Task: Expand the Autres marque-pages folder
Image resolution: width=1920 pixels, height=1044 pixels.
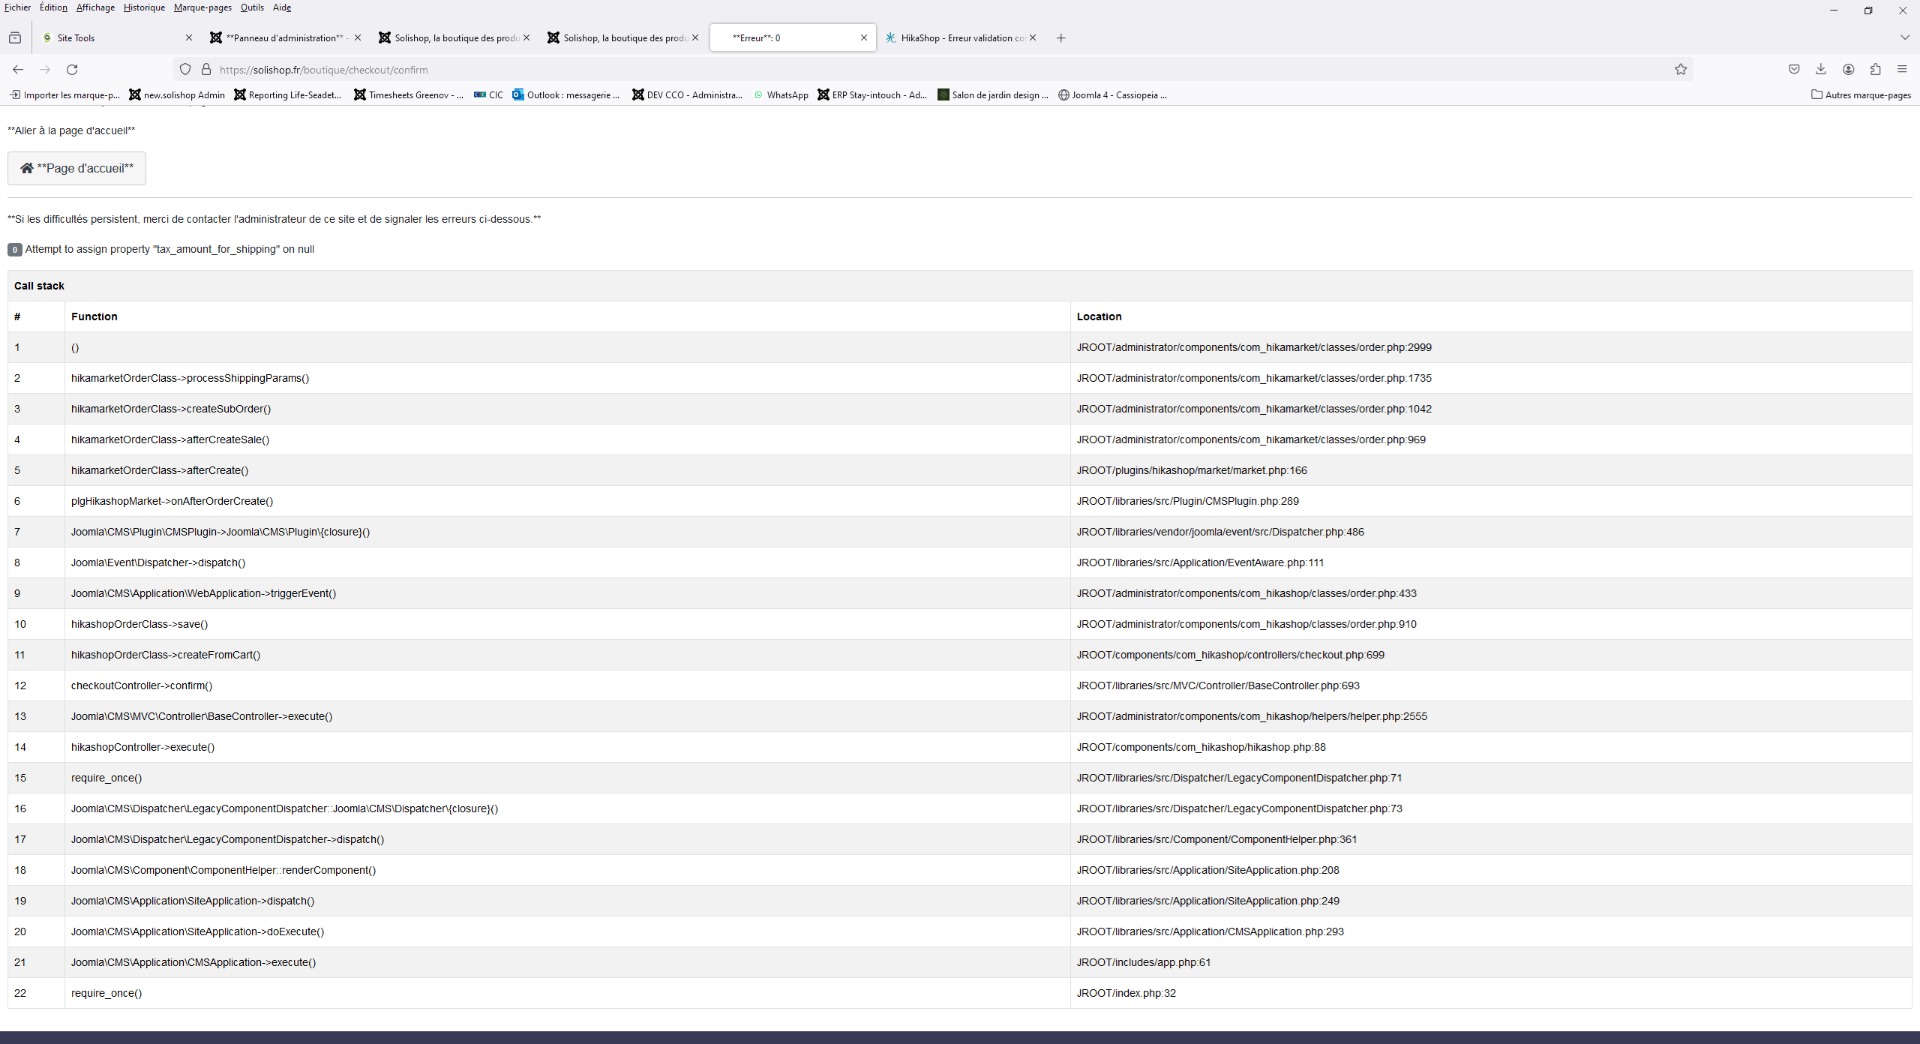Action: [1861, 95]
